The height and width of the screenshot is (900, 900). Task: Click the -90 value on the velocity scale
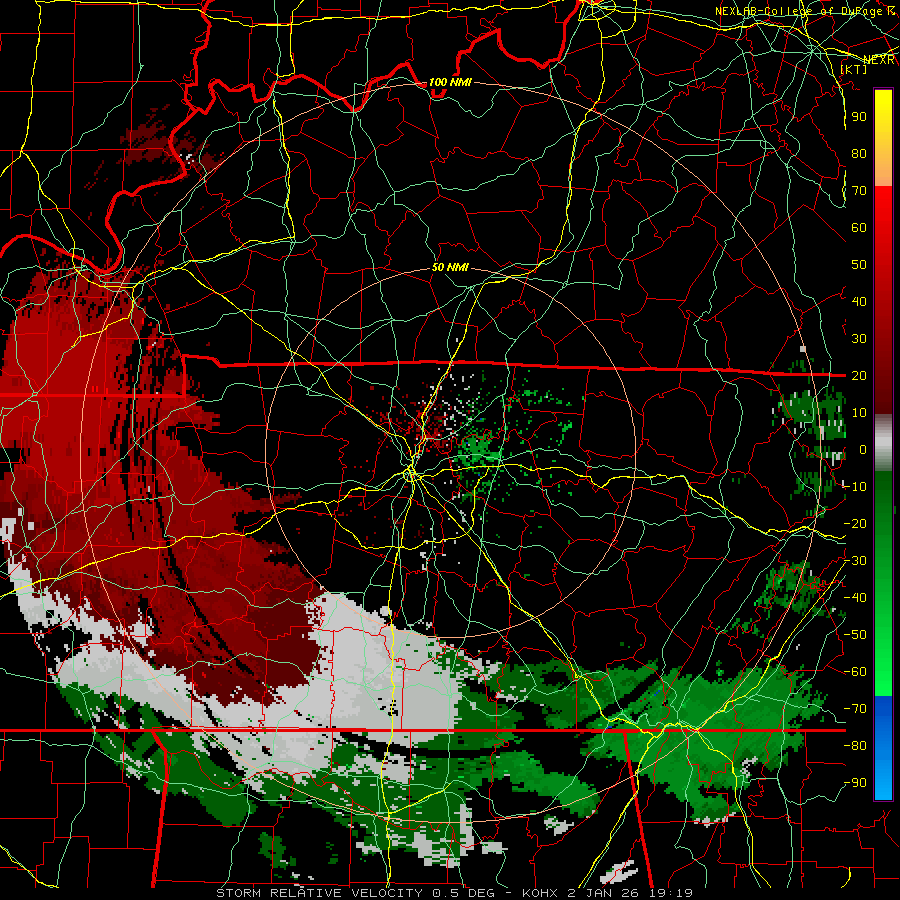855,783
